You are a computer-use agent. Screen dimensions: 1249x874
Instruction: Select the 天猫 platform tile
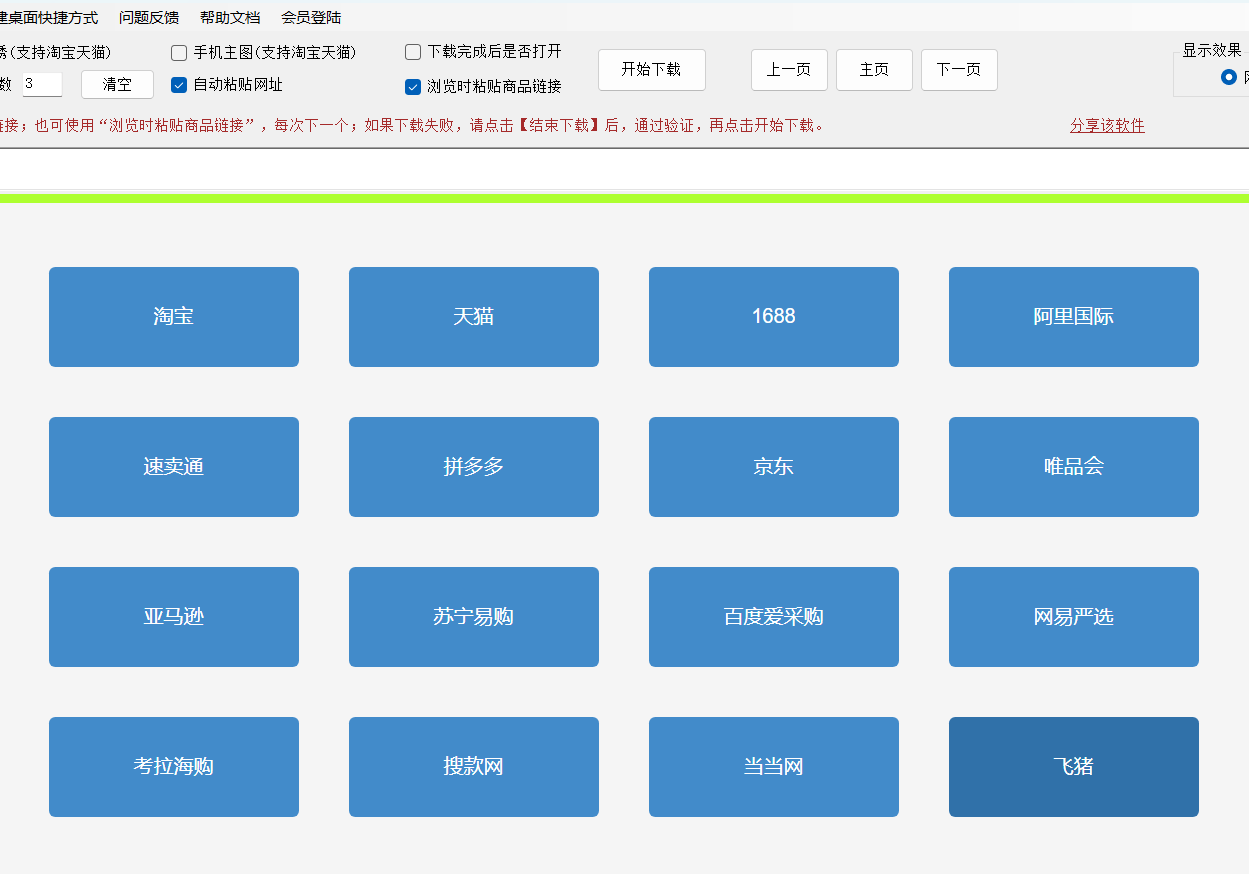click(473, 316)
